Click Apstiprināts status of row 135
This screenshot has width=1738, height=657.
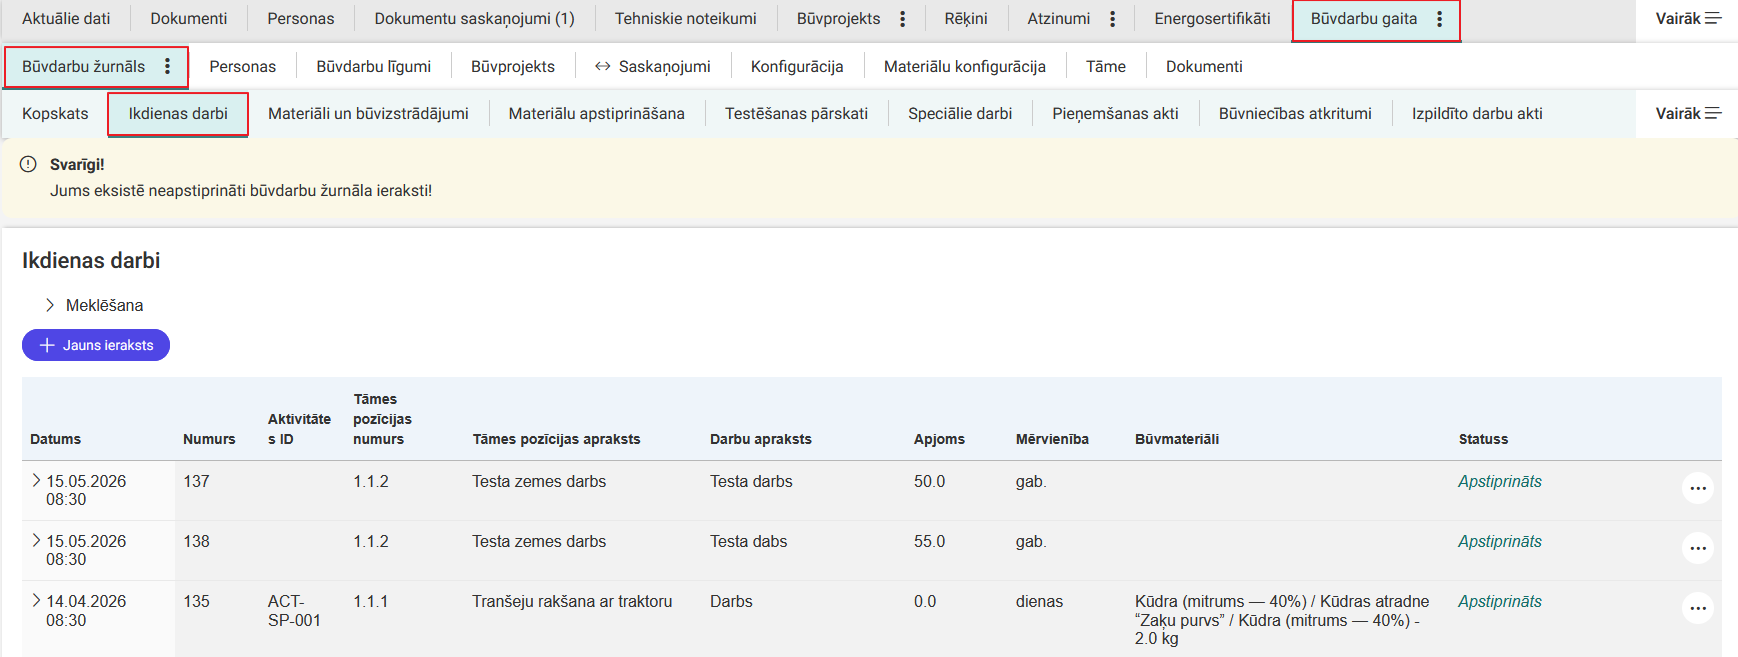point(1499,601)
